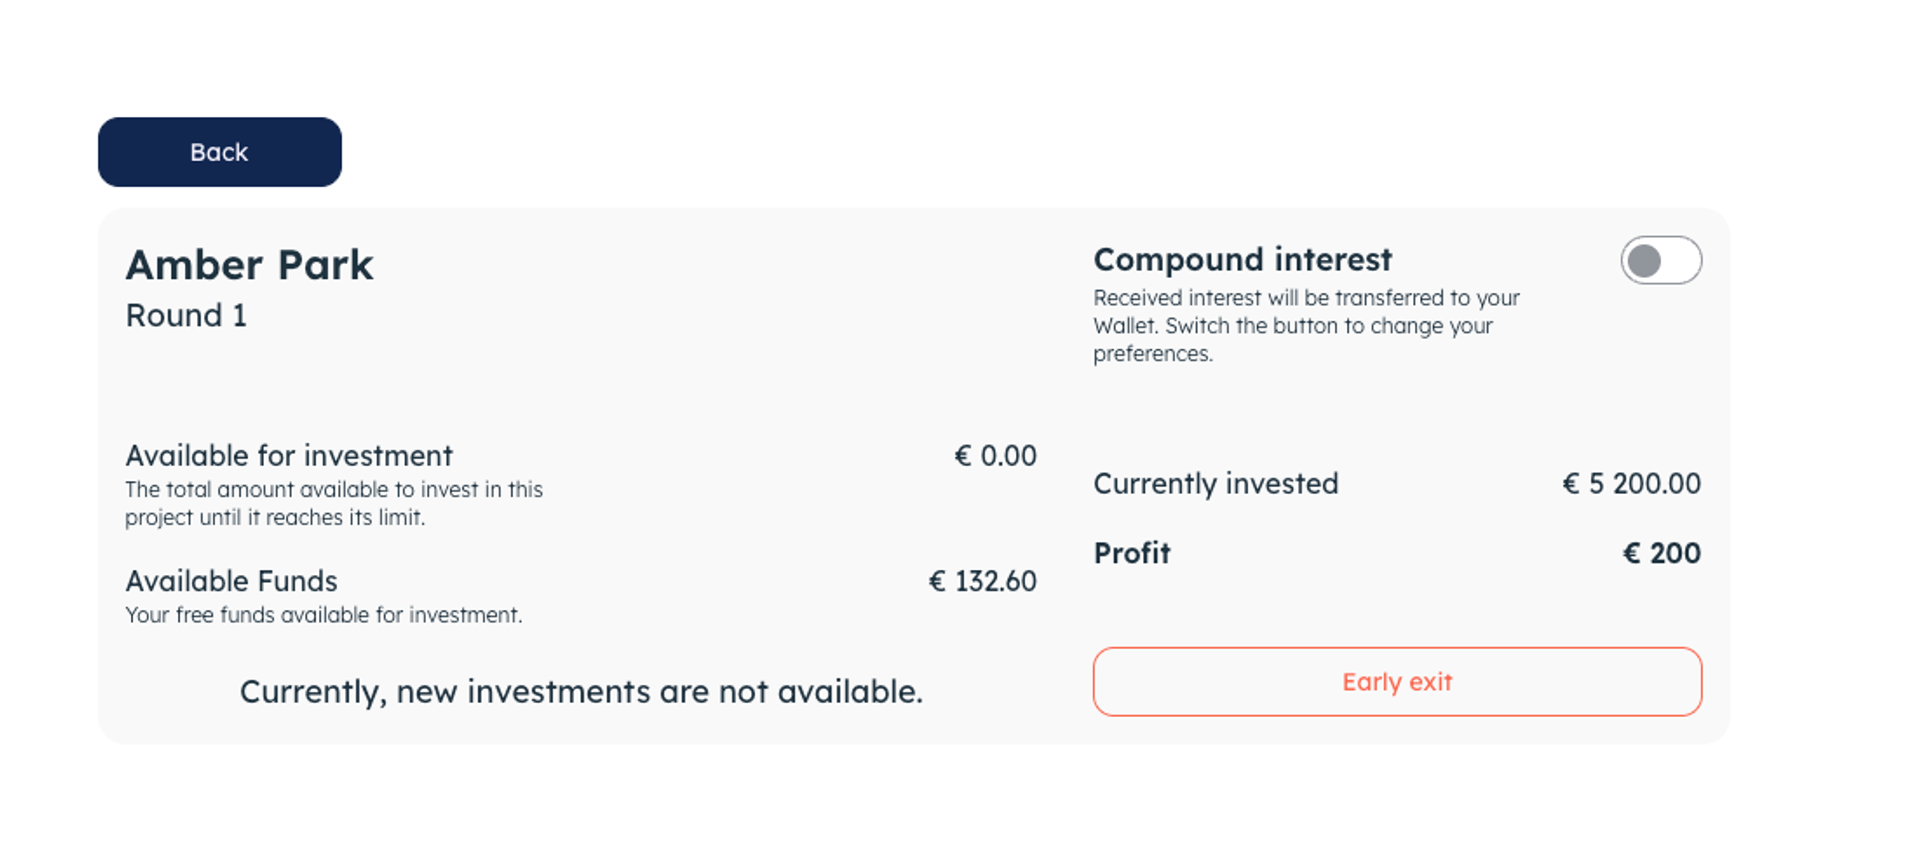The height and width of the screenshot is (864, 1920).
Task: Click the Amber Park project title
Action: pos(249,265)
